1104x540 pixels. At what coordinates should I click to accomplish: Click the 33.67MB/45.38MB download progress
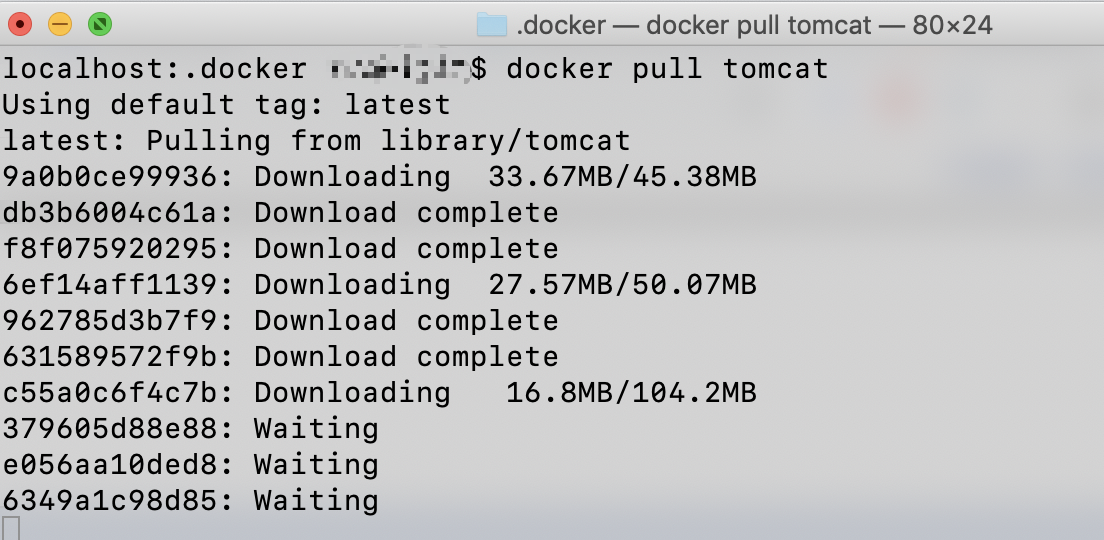coord(622,177)
